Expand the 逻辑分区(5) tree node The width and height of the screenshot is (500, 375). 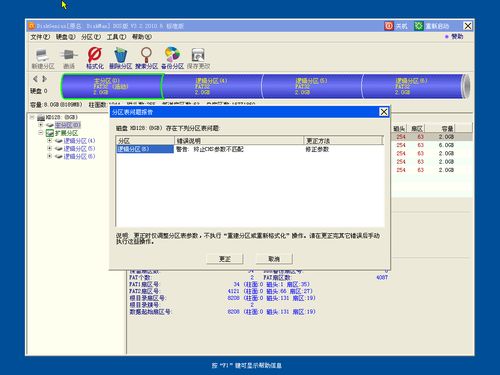click(49, 148)
